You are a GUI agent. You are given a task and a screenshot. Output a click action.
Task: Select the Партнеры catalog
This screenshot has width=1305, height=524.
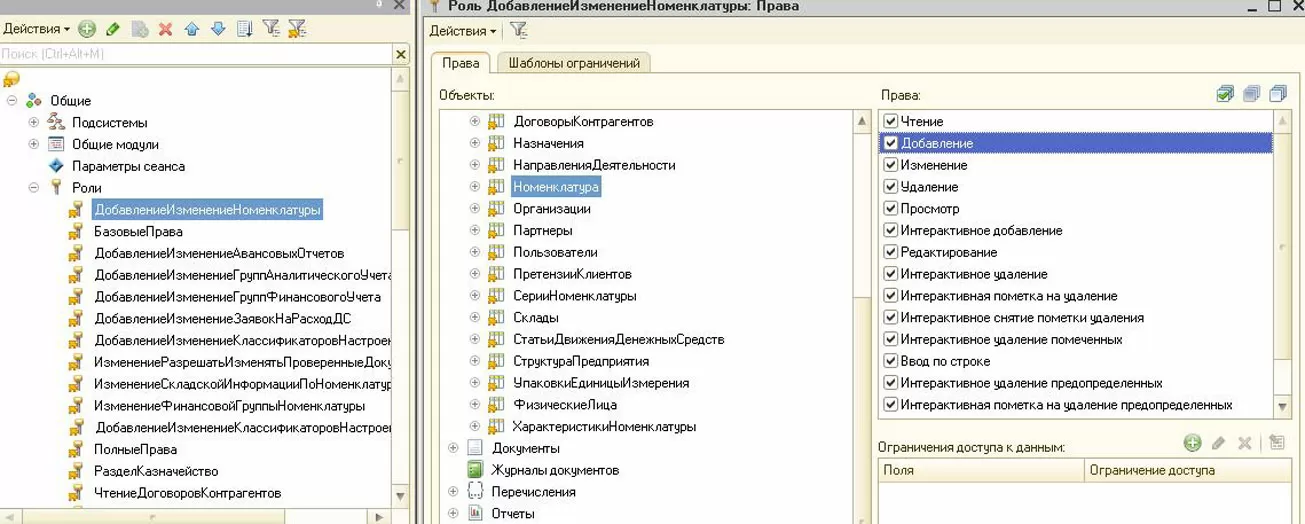543,231
